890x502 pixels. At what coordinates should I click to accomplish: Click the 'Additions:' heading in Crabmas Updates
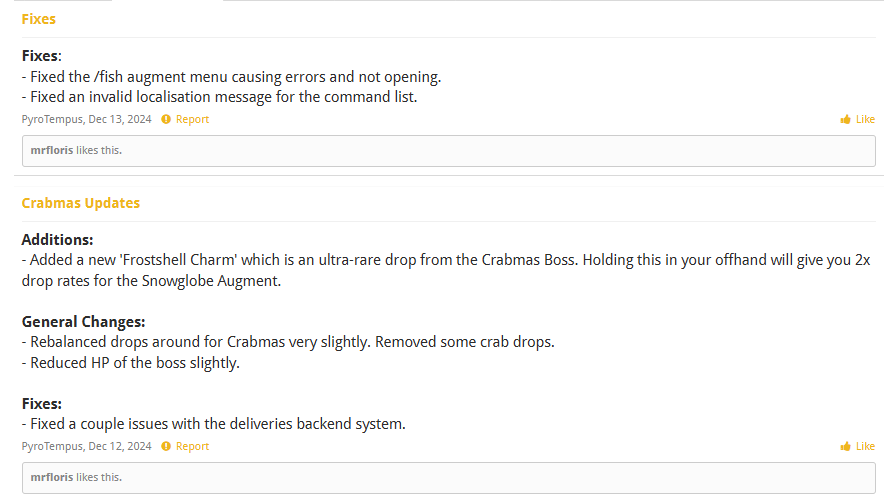tap(57, 240)
